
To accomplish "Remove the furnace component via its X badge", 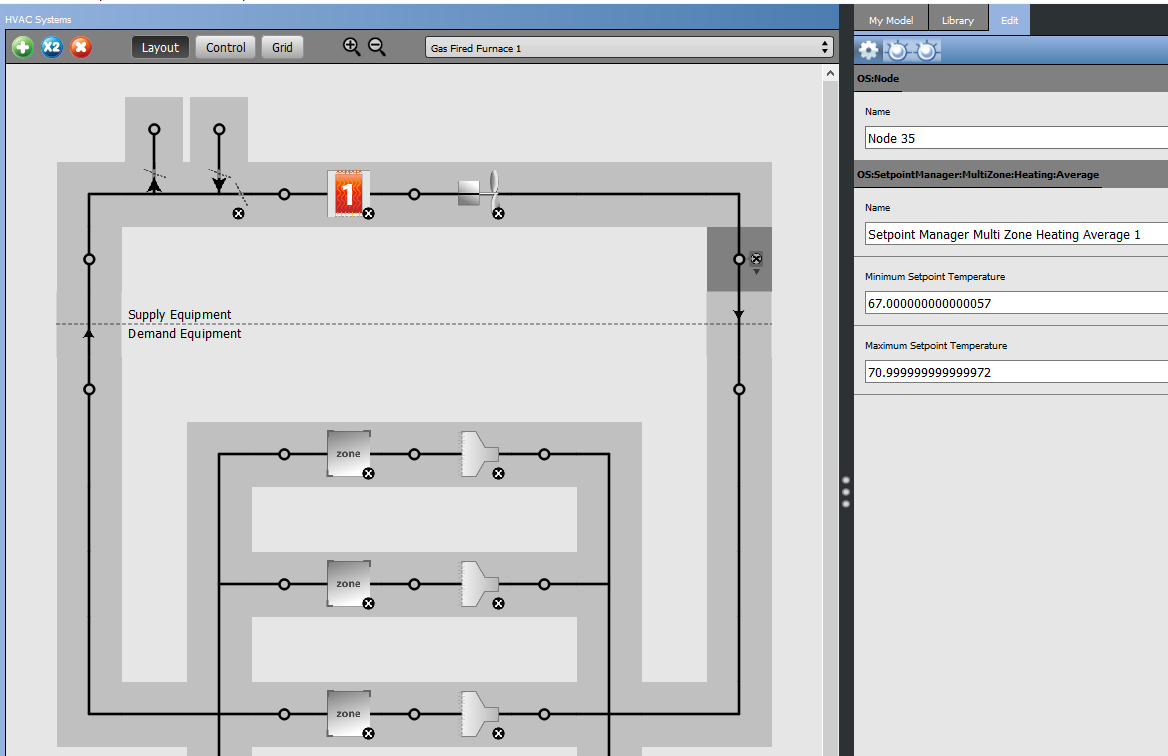I will (x=369, y=214).
